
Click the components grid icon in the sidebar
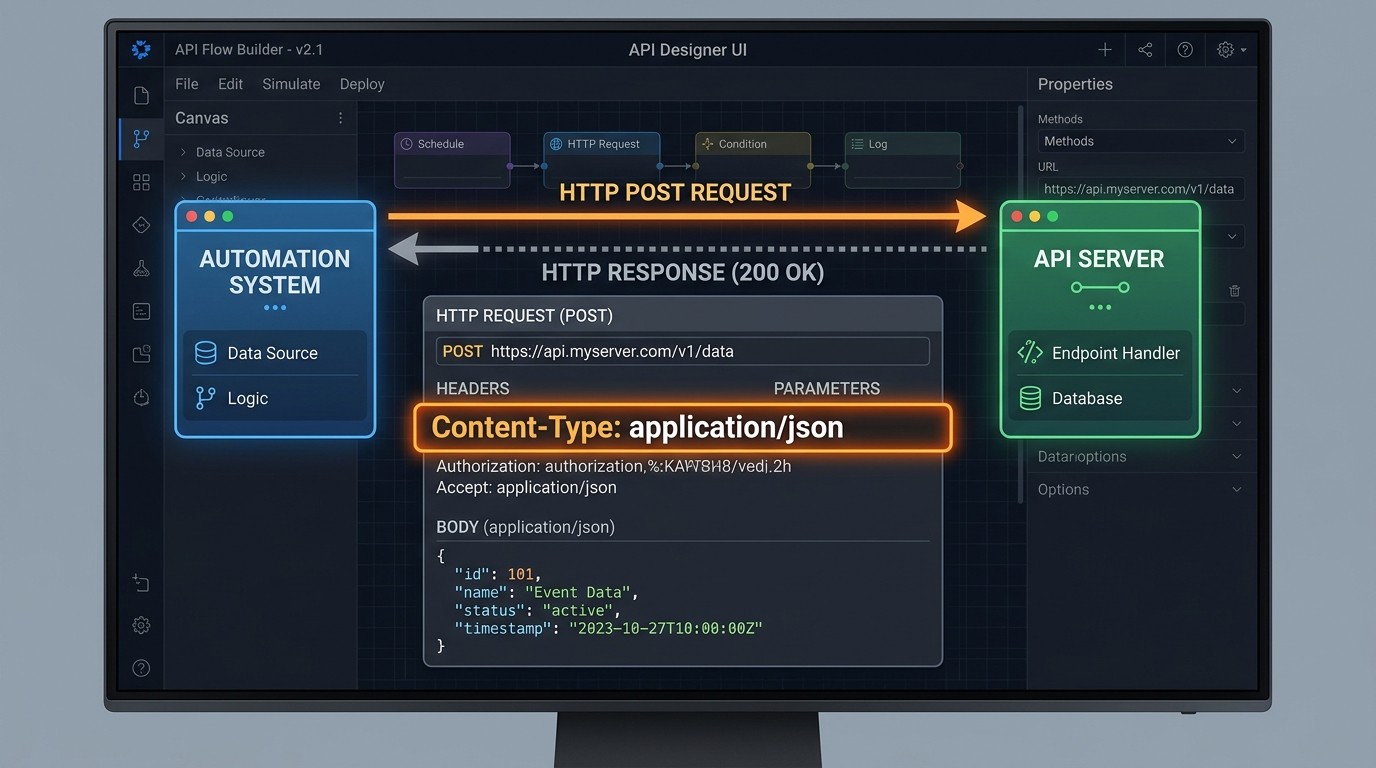click(x=140, y=182)
